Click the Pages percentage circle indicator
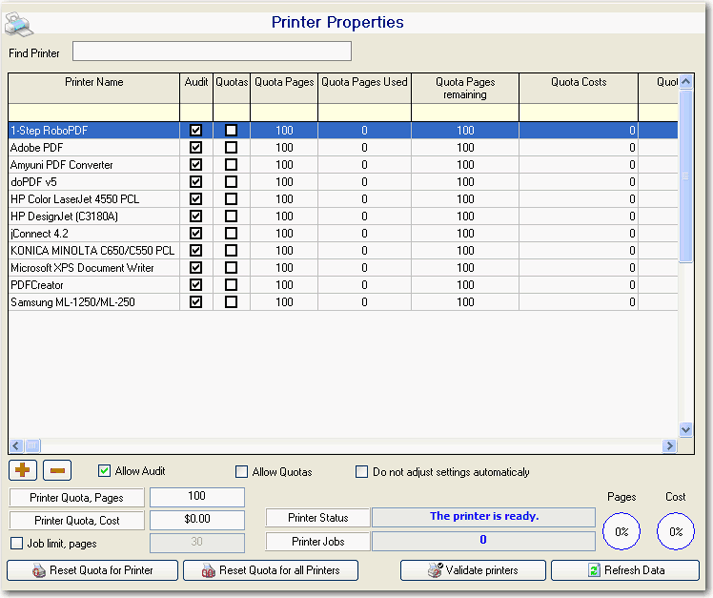713x598 pixels. (621, 531)
